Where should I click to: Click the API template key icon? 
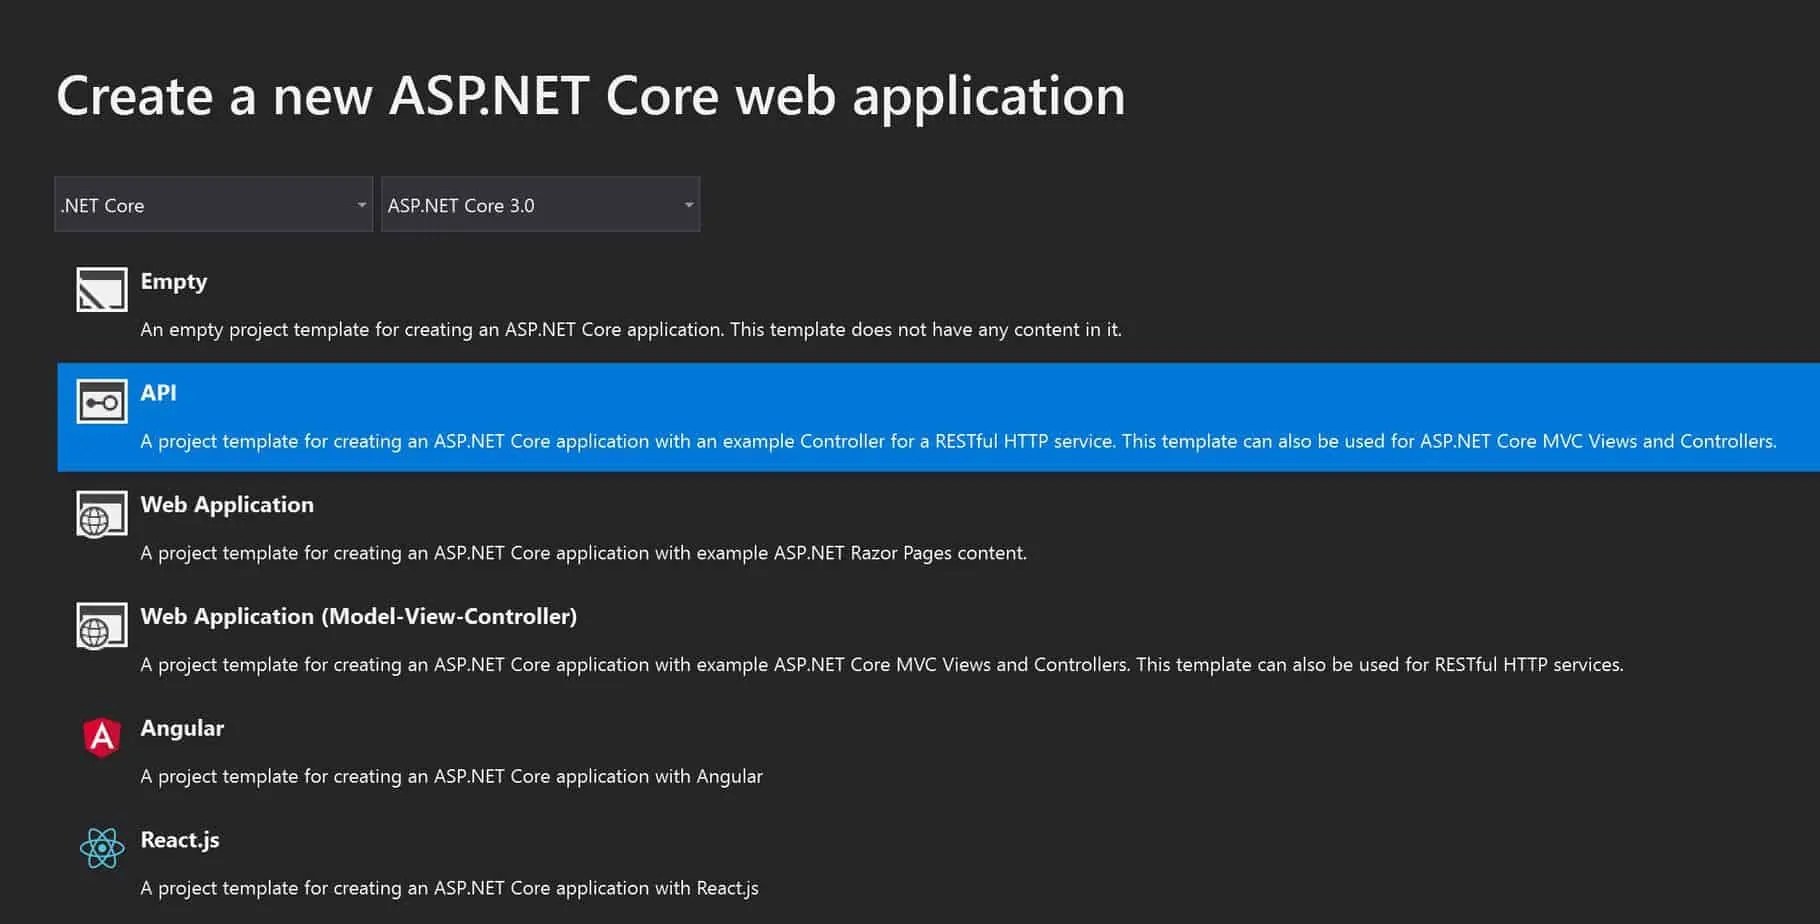pyautogui.click(x=102, y=402)
